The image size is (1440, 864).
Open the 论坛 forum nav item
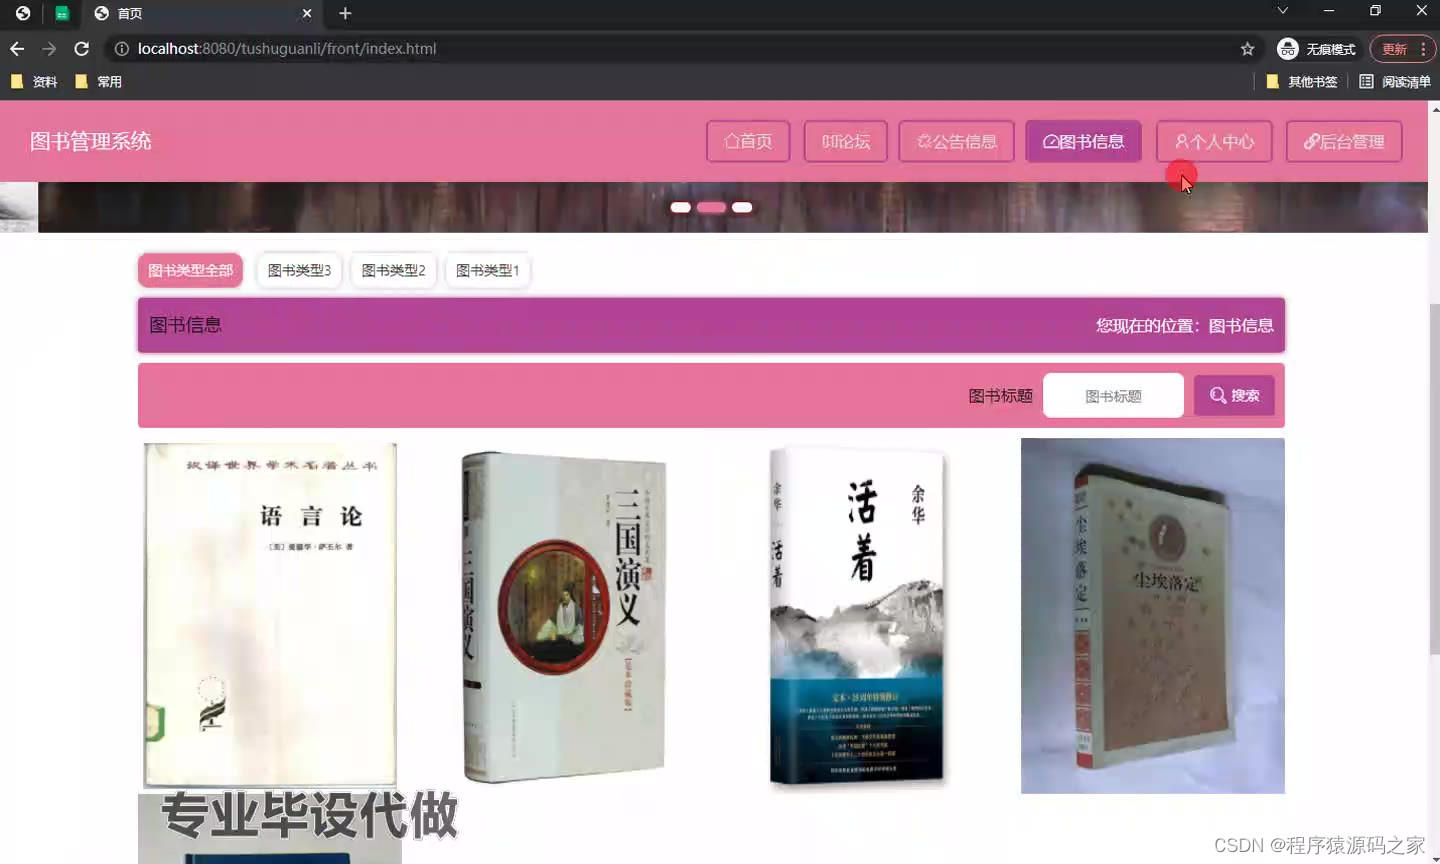(845, 142)
